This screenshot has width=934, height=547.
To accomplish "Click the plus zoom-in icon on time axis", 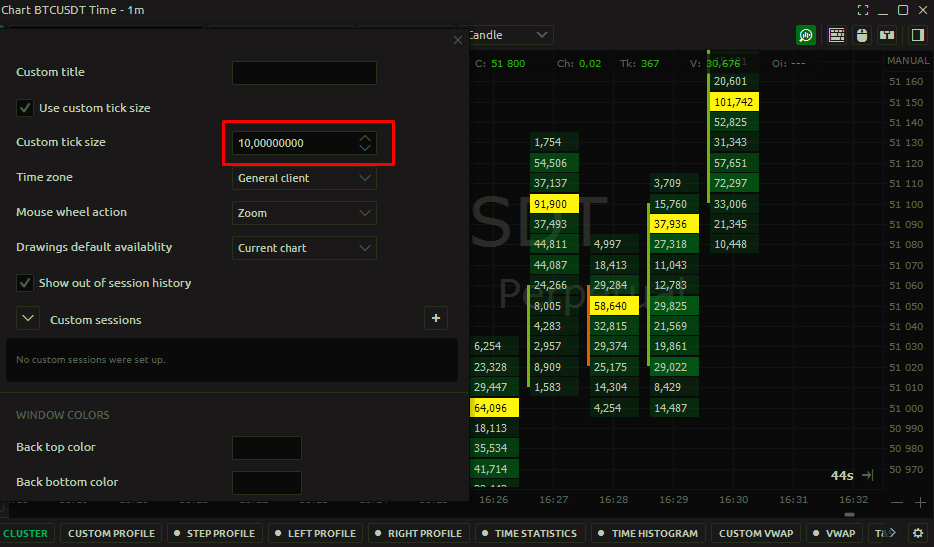I will (921, 502).
